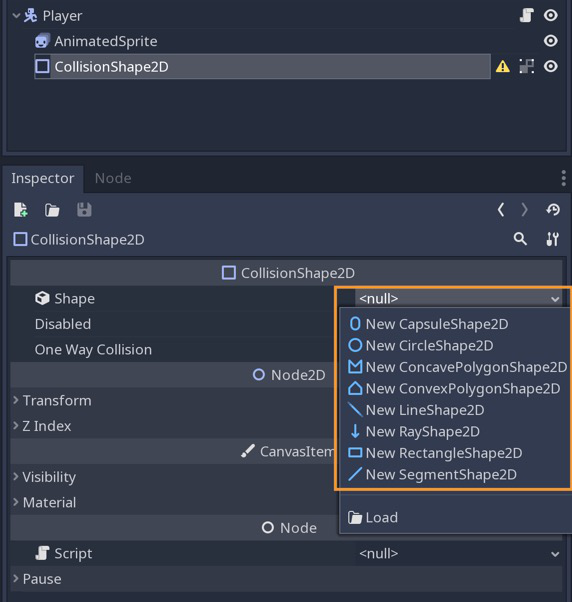Go to previous edited object in history
This screenshot has width=572, height=602.
(501, 210)
